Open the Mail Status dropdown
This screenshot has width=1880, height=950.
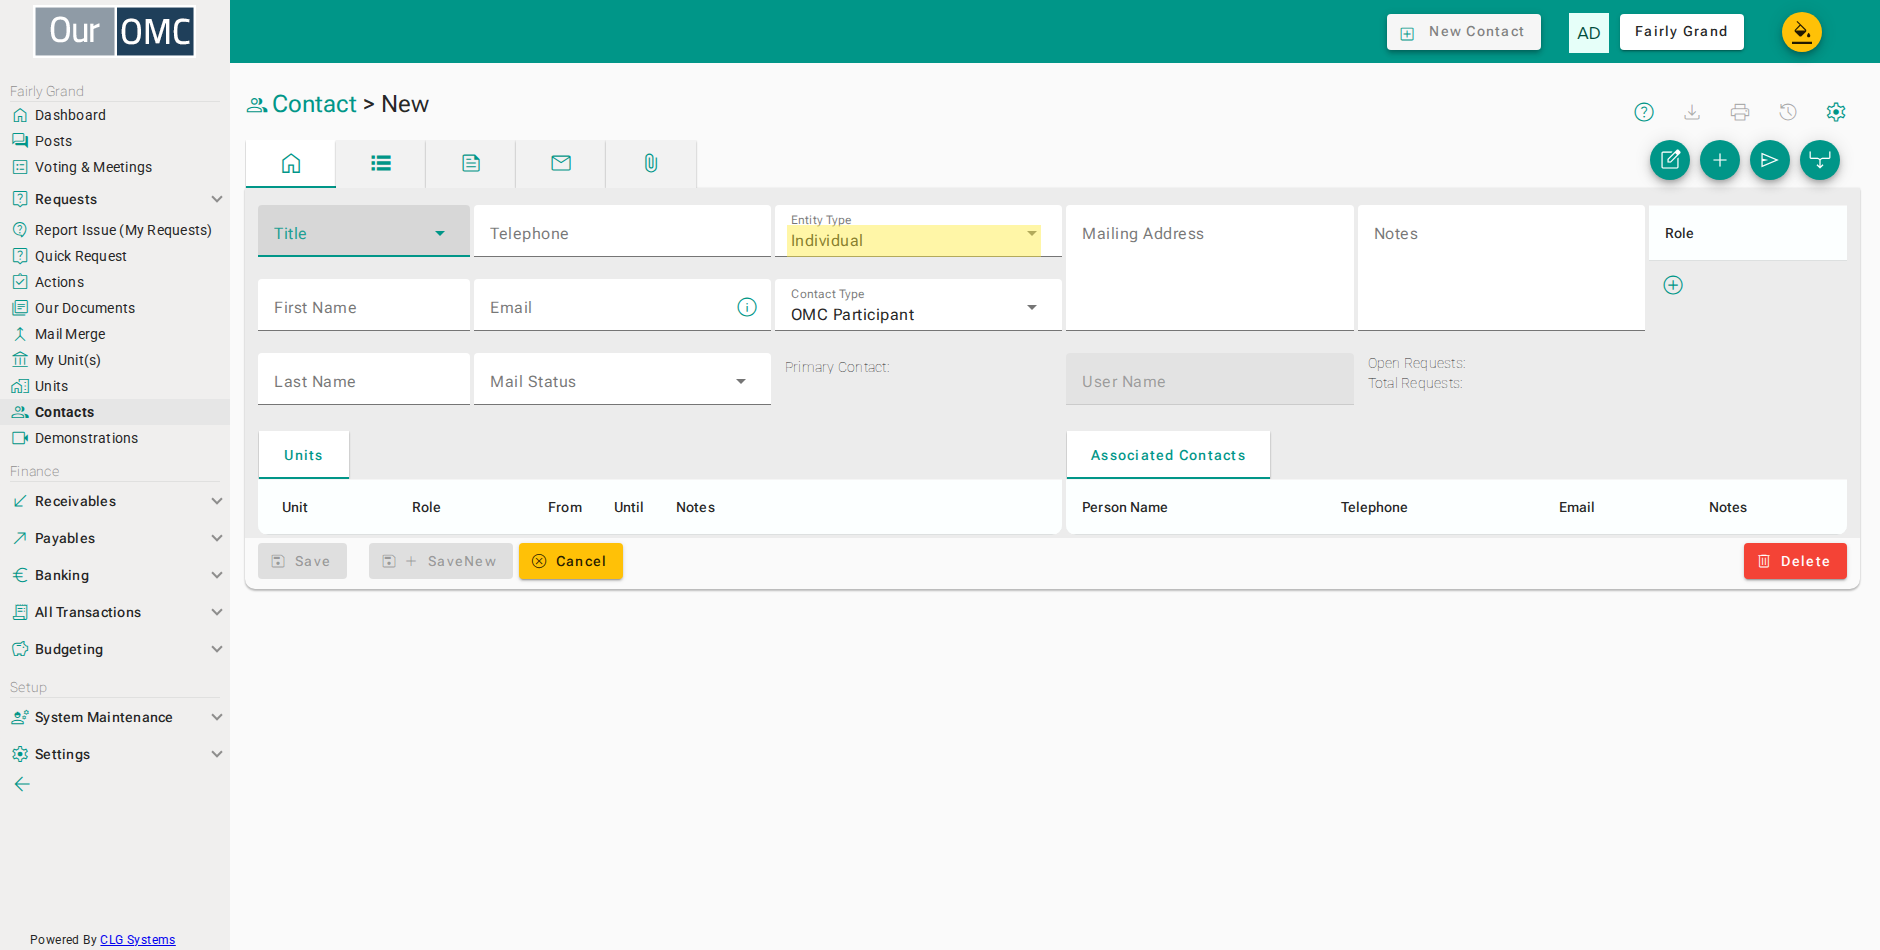[x=622, y=380]
